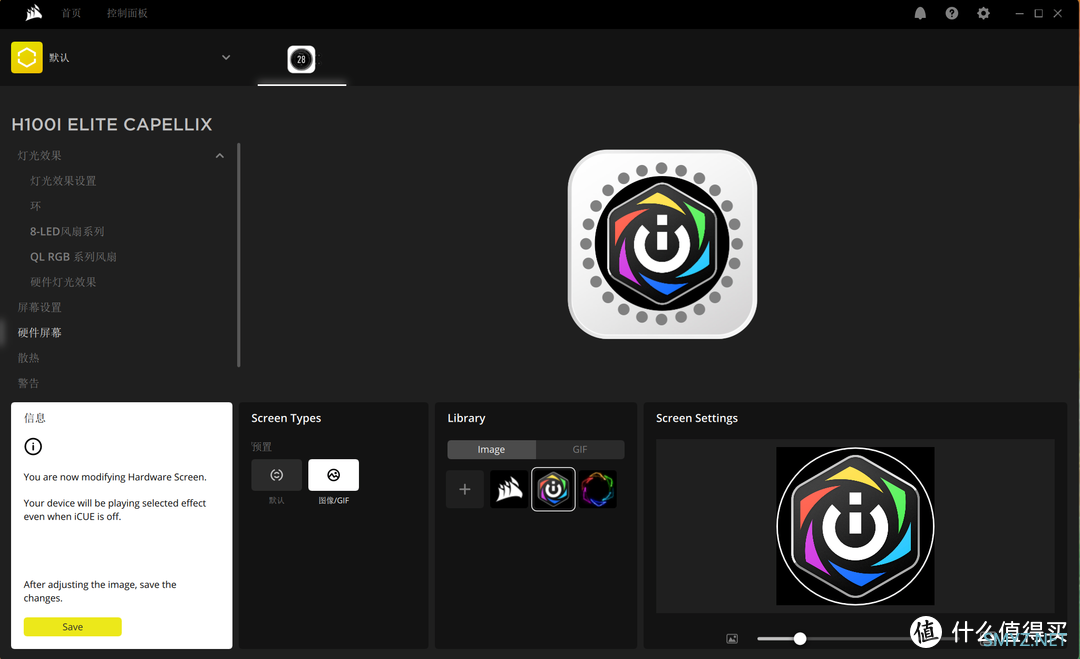Select the H100i cooler device tab icon

301,59
